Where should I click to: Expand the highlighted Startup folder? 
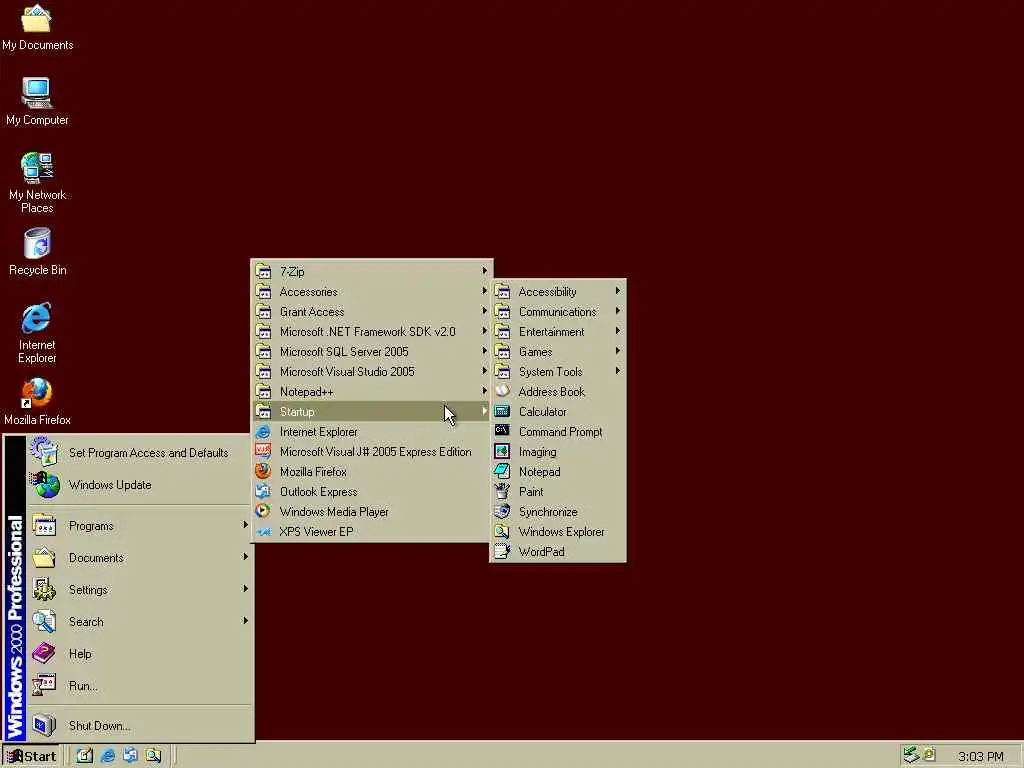tap(372, 411)
